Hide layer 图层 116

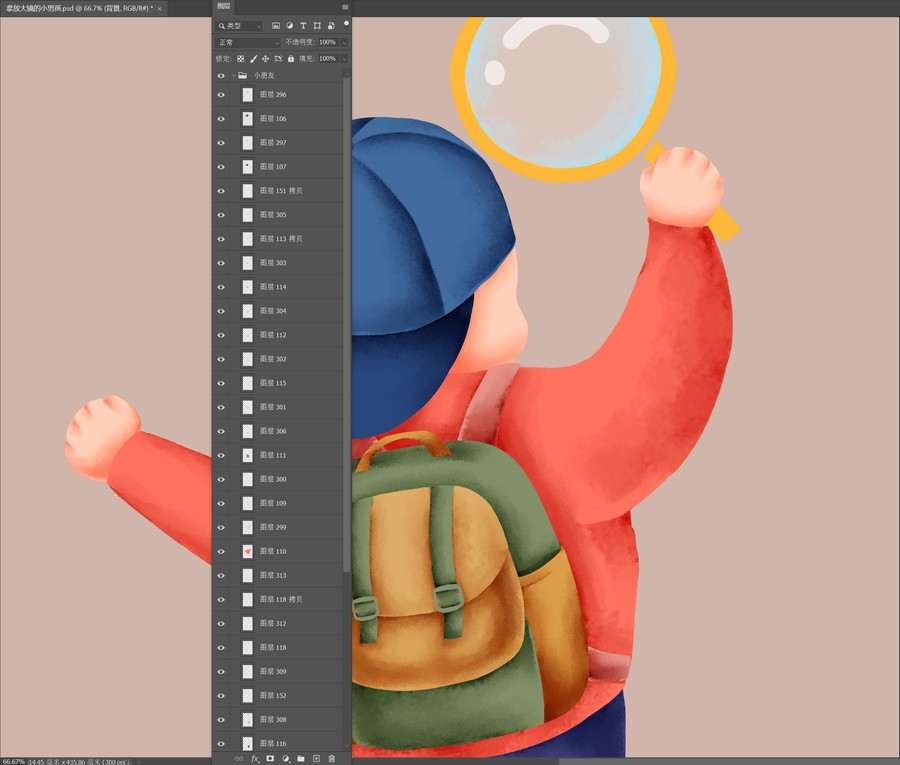[x=221, y=744]
